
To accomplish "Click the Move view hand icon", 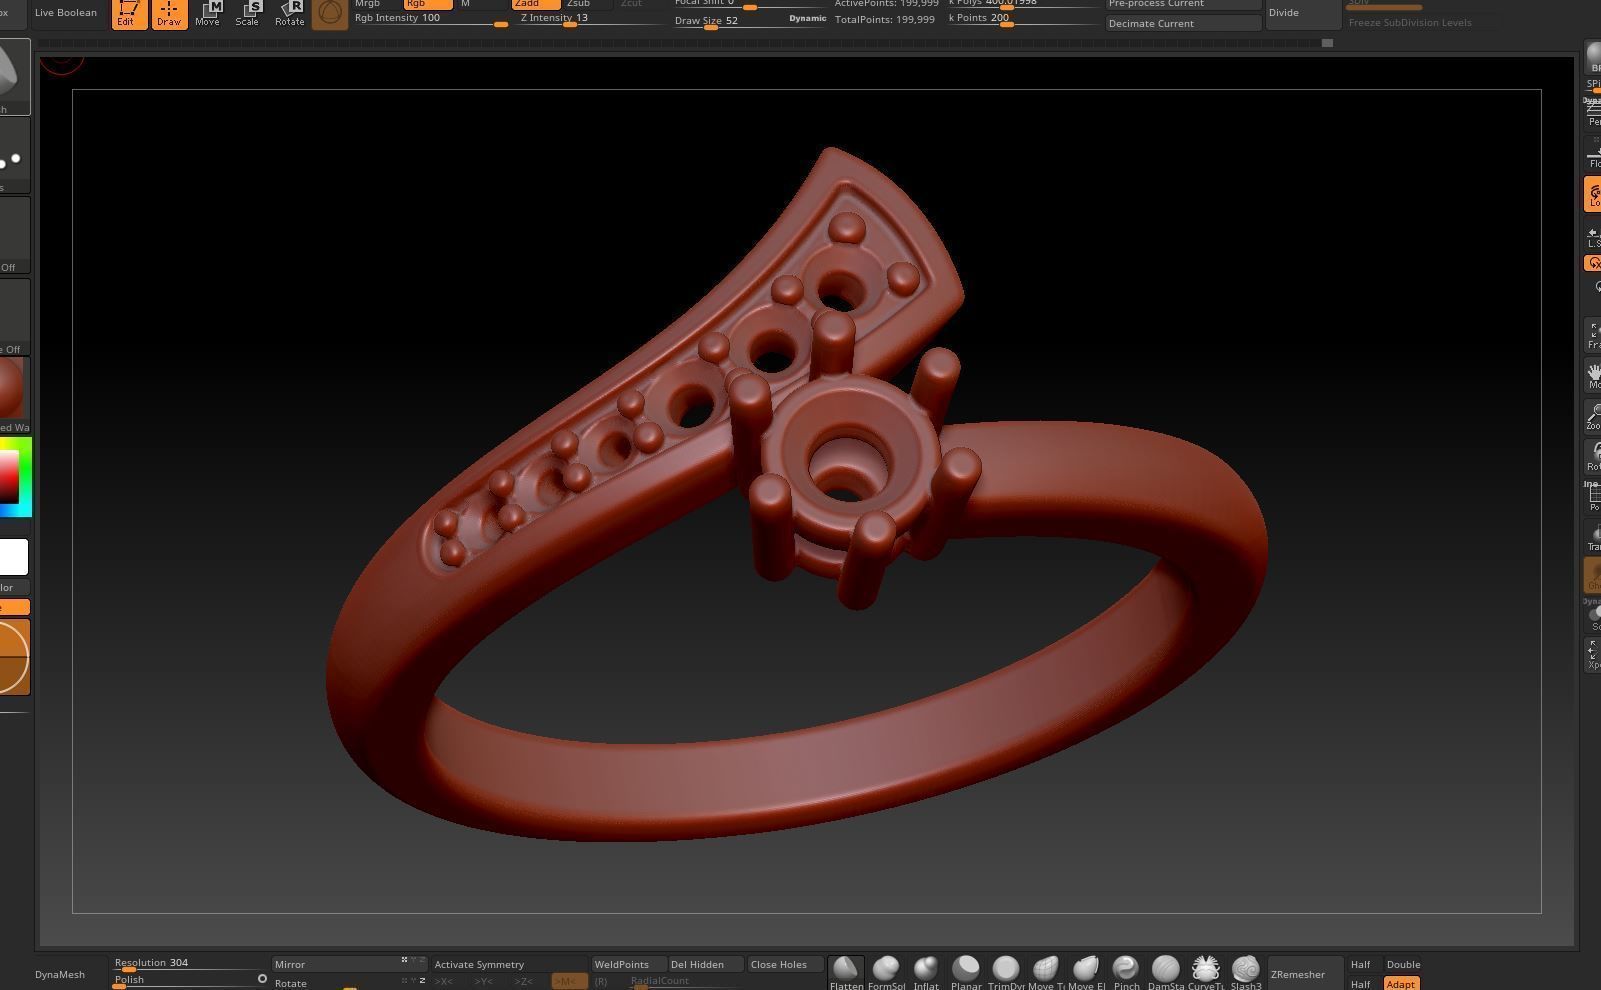I will click(1593, 375).
